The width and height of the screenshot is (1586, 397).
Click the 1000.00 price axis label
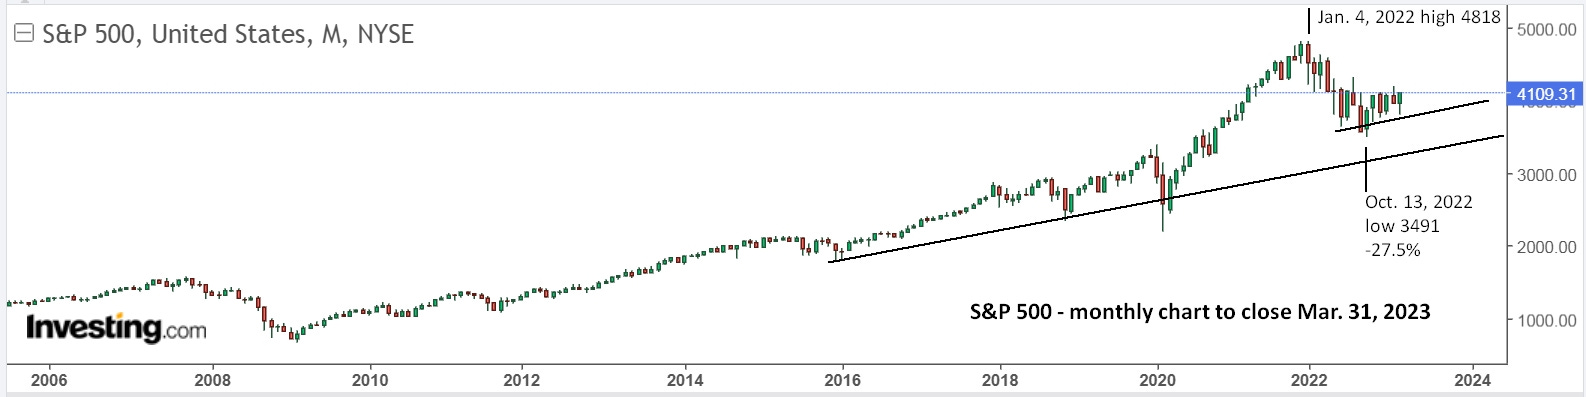1546,320
